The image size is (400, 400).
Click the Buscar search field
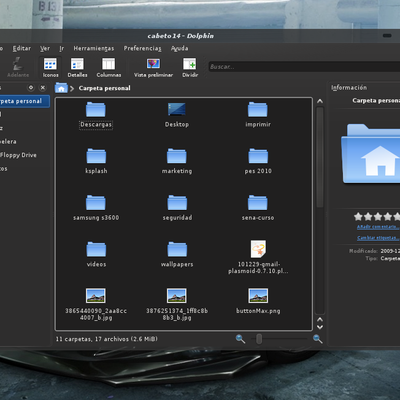304,67
